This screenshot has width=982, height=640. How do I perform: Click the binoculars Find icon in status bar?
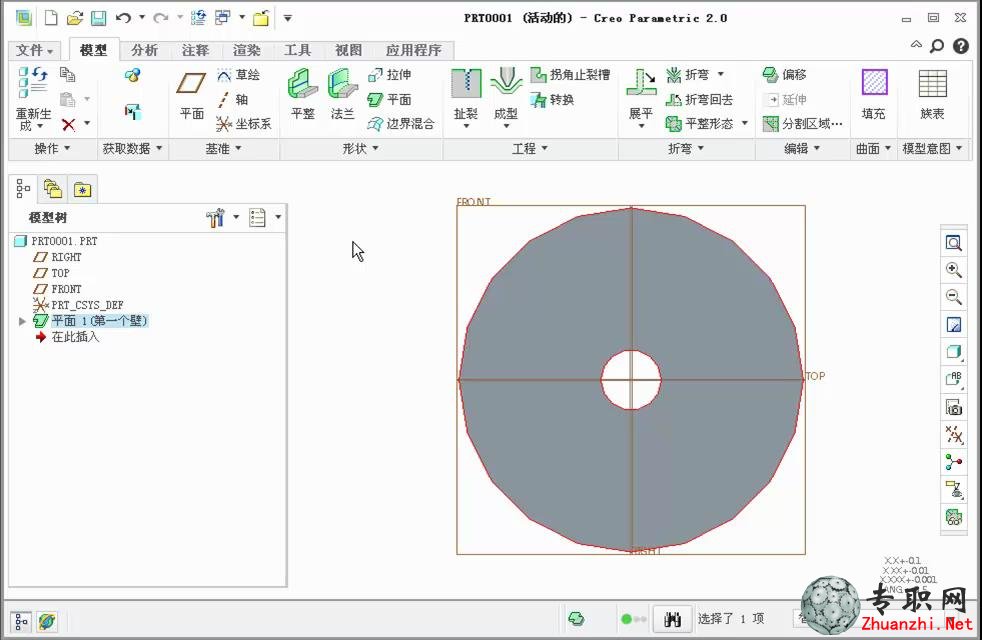tap(672, 619)
